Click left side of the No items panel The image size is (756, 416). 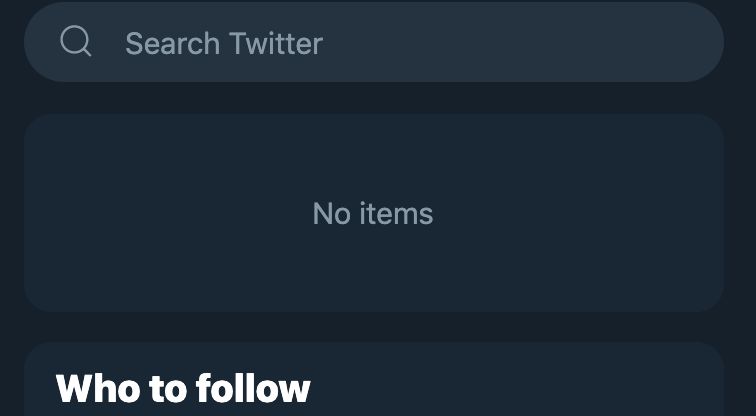[100, 213]
